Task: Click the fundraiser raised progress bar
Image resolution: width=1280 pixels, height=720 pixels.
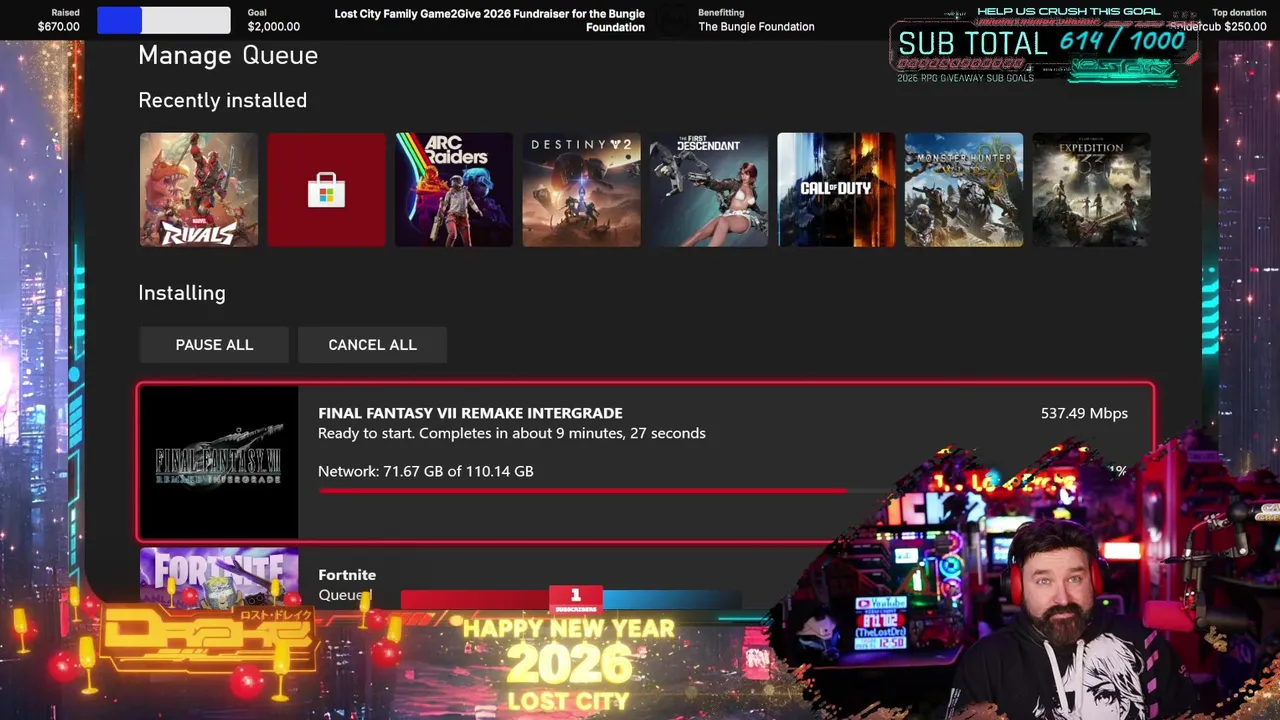Action: pyautogui.click(x=164, y=20)
